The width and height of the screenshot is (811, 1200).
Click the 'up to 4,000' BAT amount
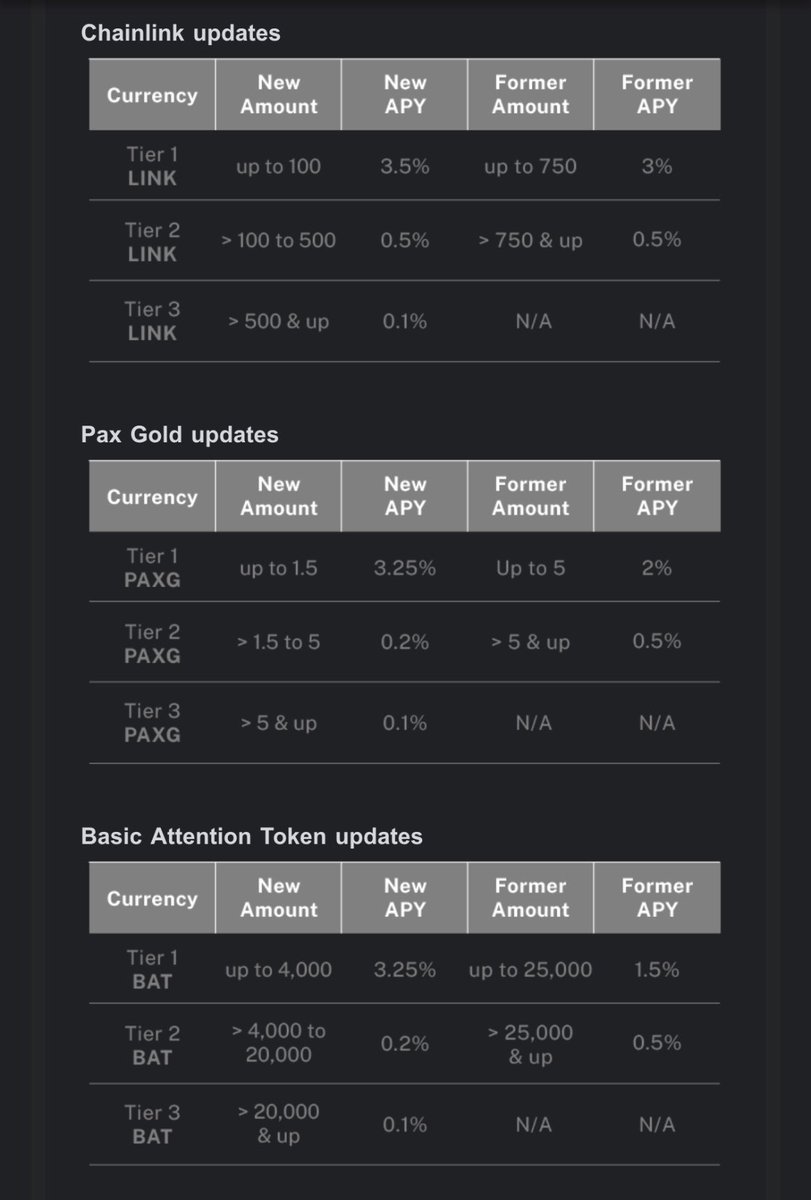click(x=278, y=970)
